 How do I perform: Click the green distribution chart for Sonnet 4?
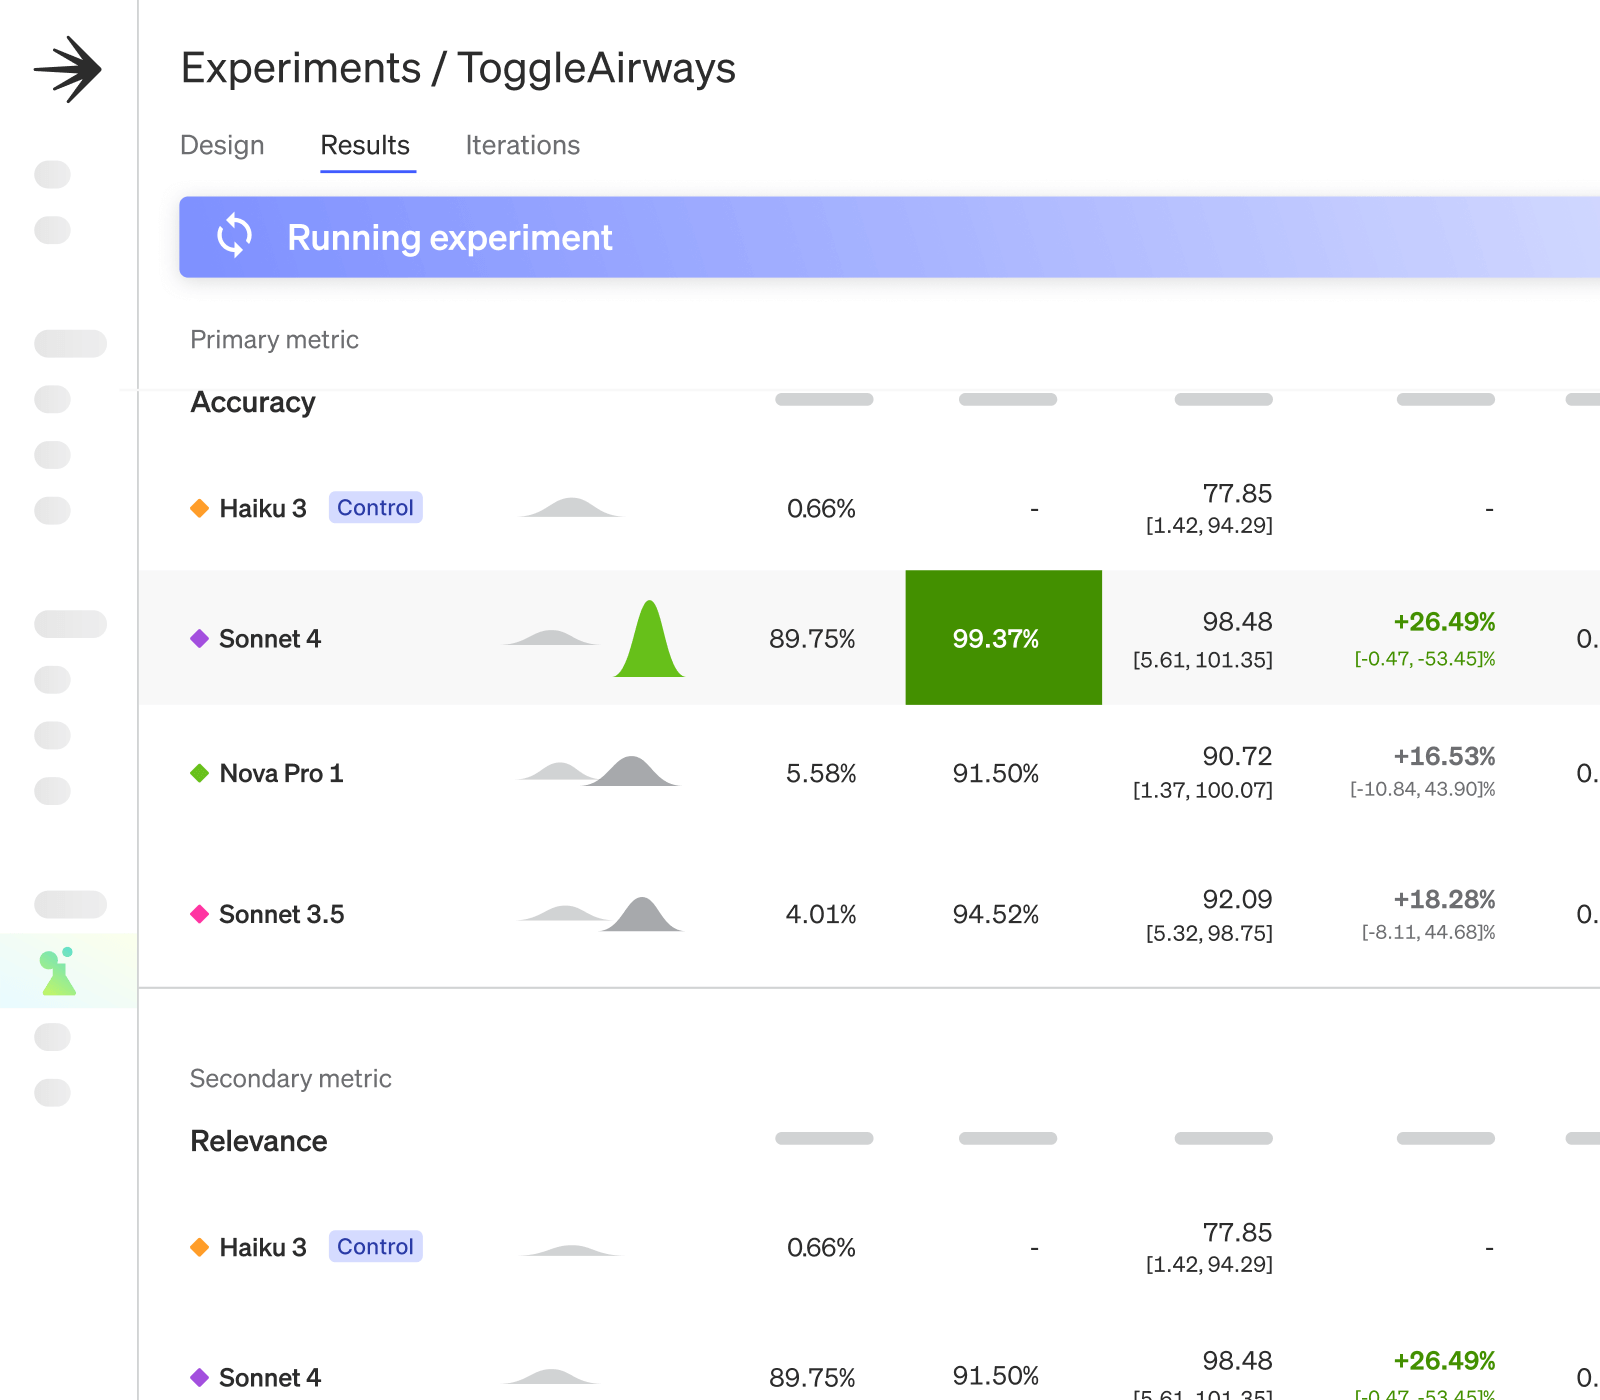click(x=649, y=642)
